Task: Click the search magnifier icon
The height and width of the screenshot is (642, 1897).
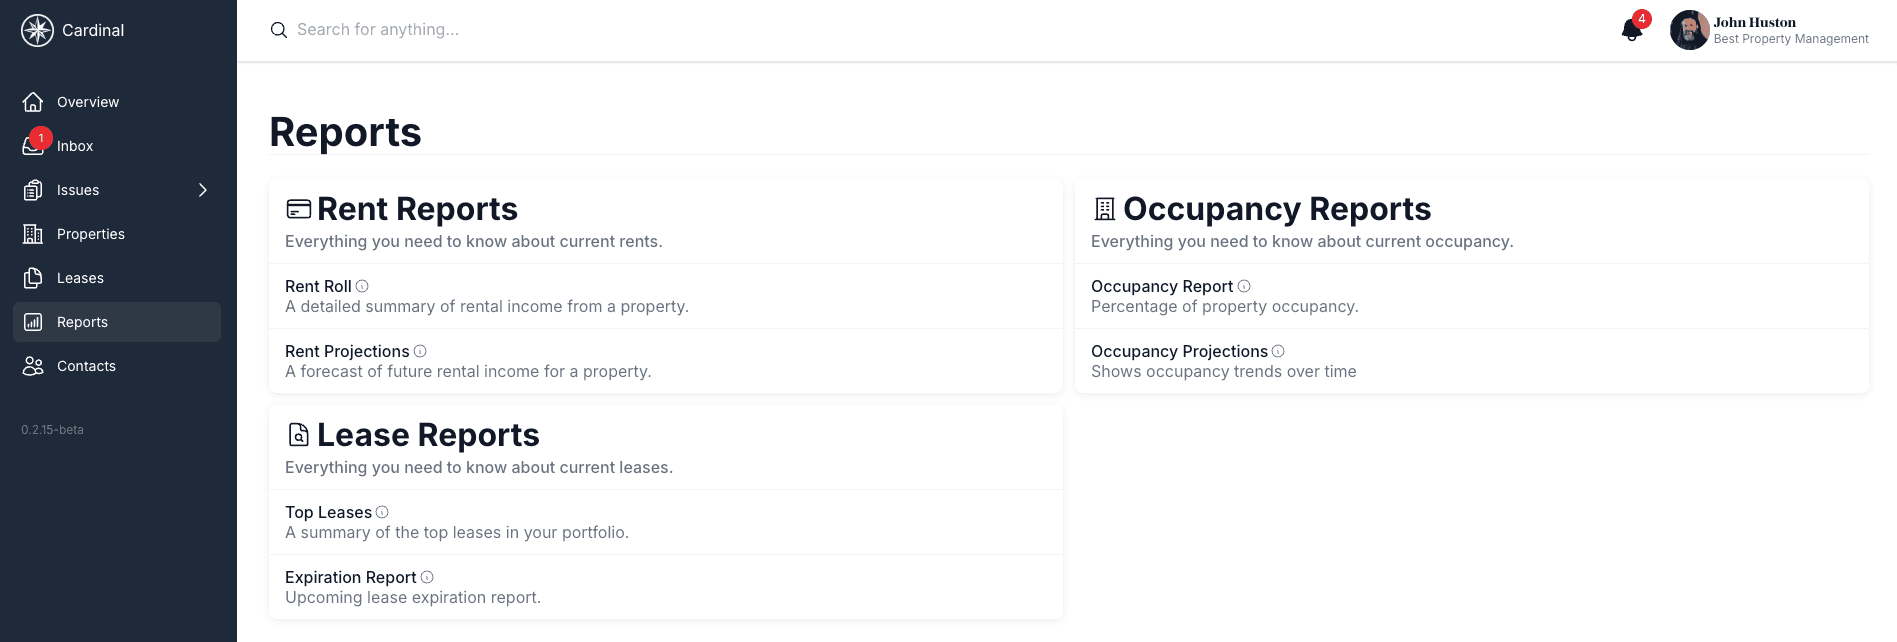Action: pyautogui.click(x=278, y=30)
